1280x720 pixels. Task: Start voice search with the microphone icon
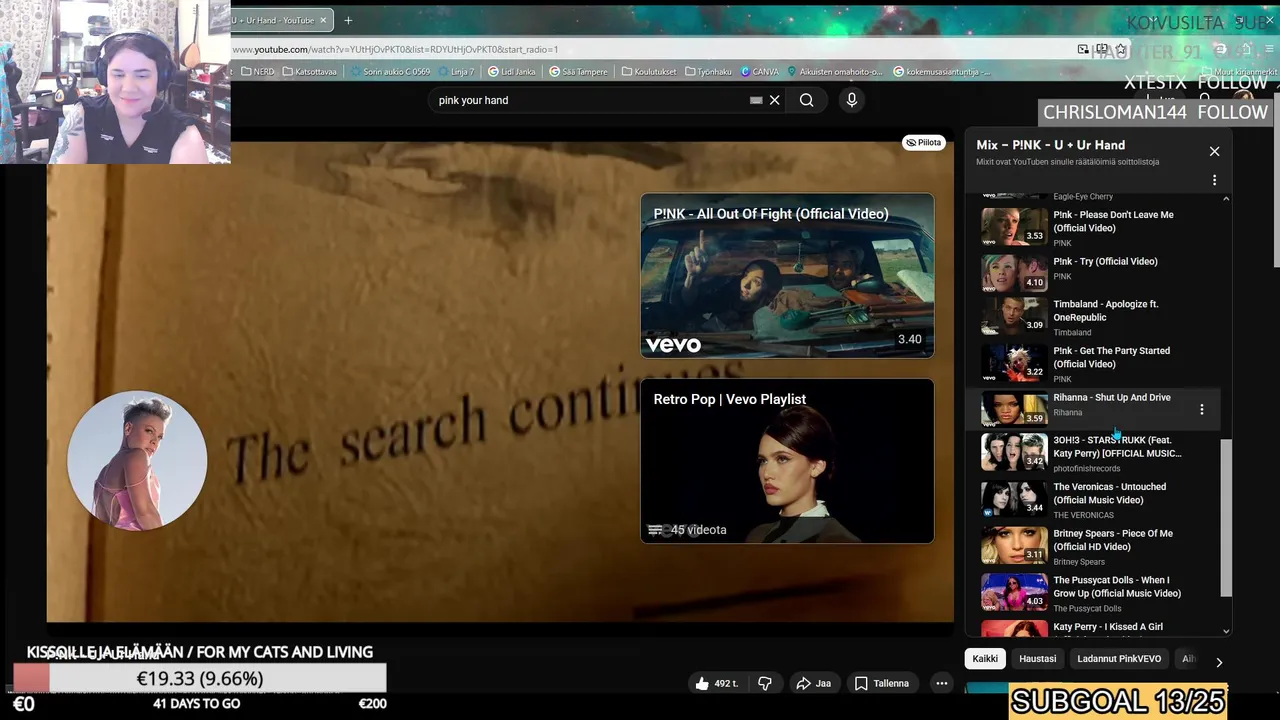852,100
